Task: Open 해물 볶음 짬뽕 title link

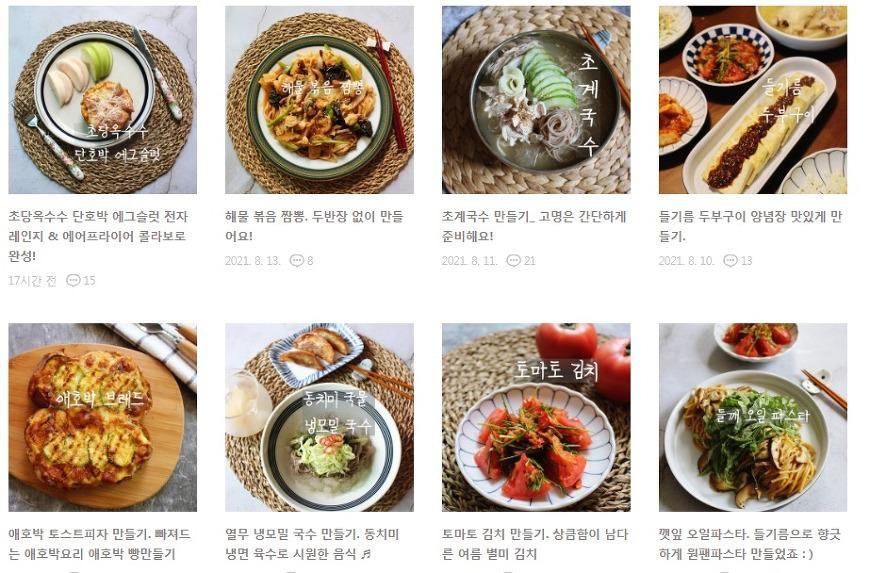Action: [314, 226]
